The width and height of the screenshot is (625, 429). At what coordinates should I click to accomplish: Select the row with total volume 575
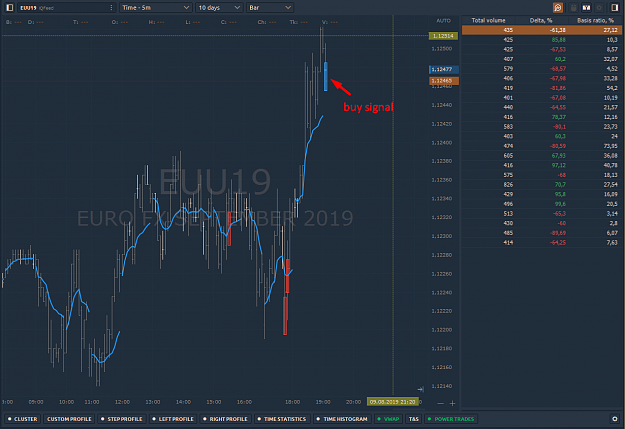pyautogui.click(x=542, y=175)
